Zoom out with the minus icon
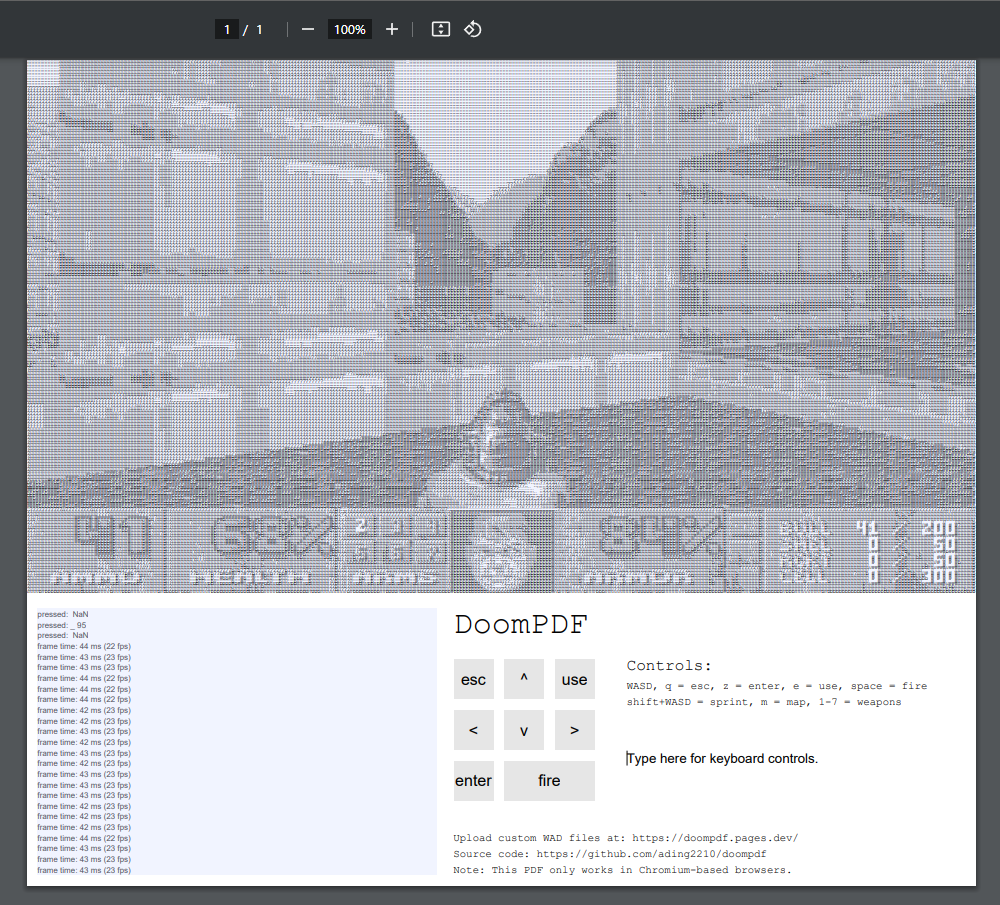This screenshot has height=905, width=1000. [x=307, y=29]
